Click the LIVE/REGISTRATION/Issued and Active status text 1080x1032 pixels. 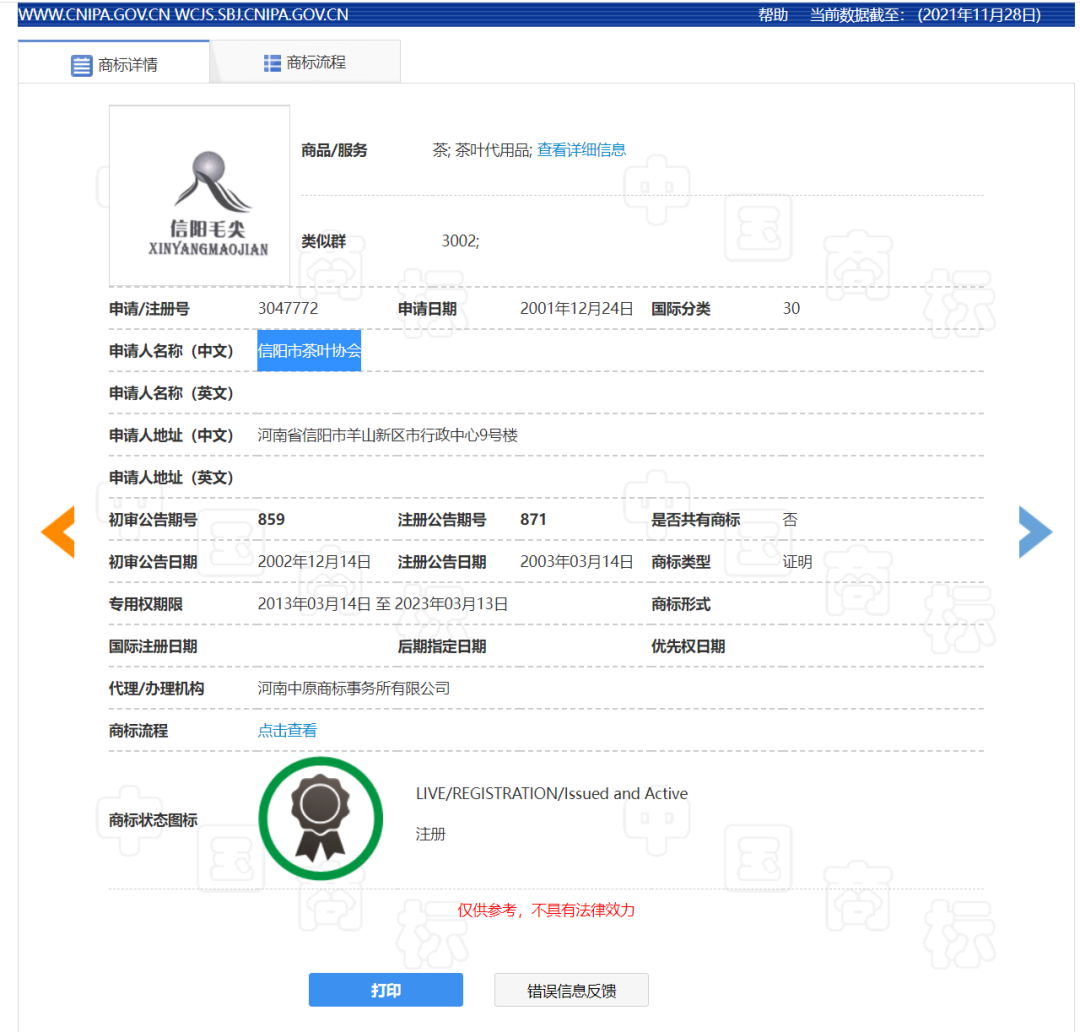552,794
